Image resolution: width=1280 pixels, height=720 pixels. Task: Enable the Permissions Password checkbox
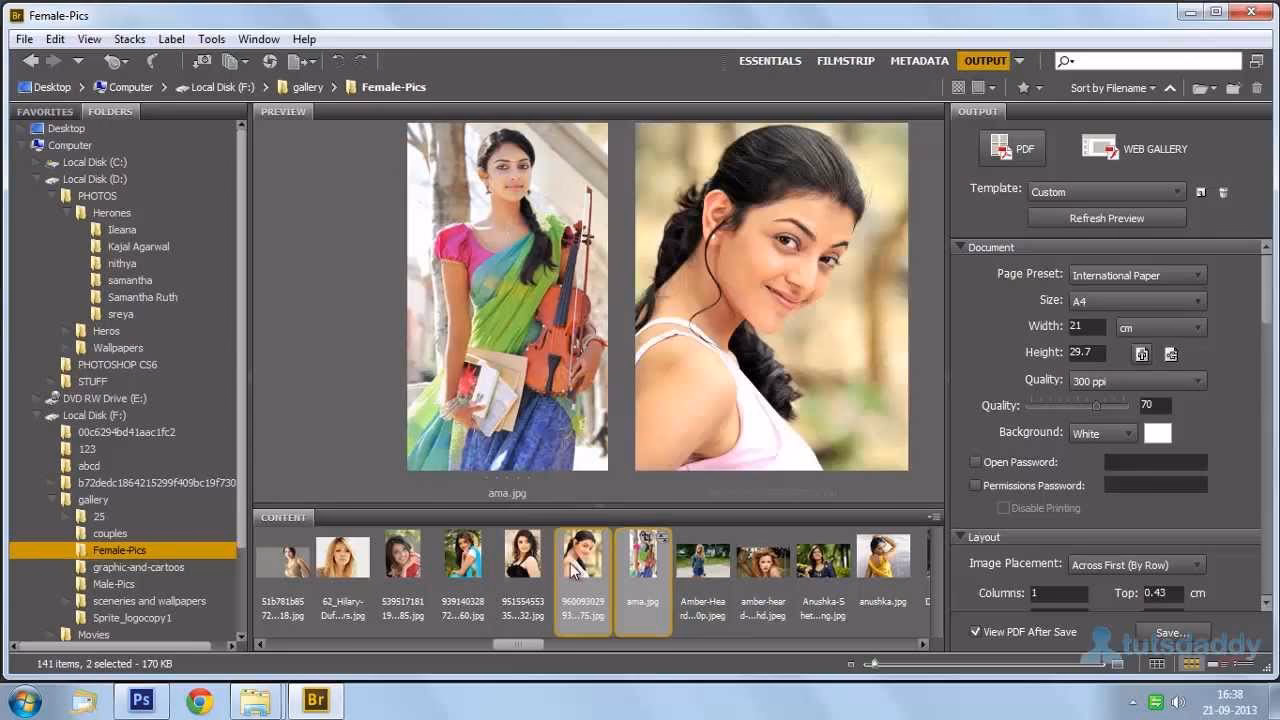coord(975,485)
